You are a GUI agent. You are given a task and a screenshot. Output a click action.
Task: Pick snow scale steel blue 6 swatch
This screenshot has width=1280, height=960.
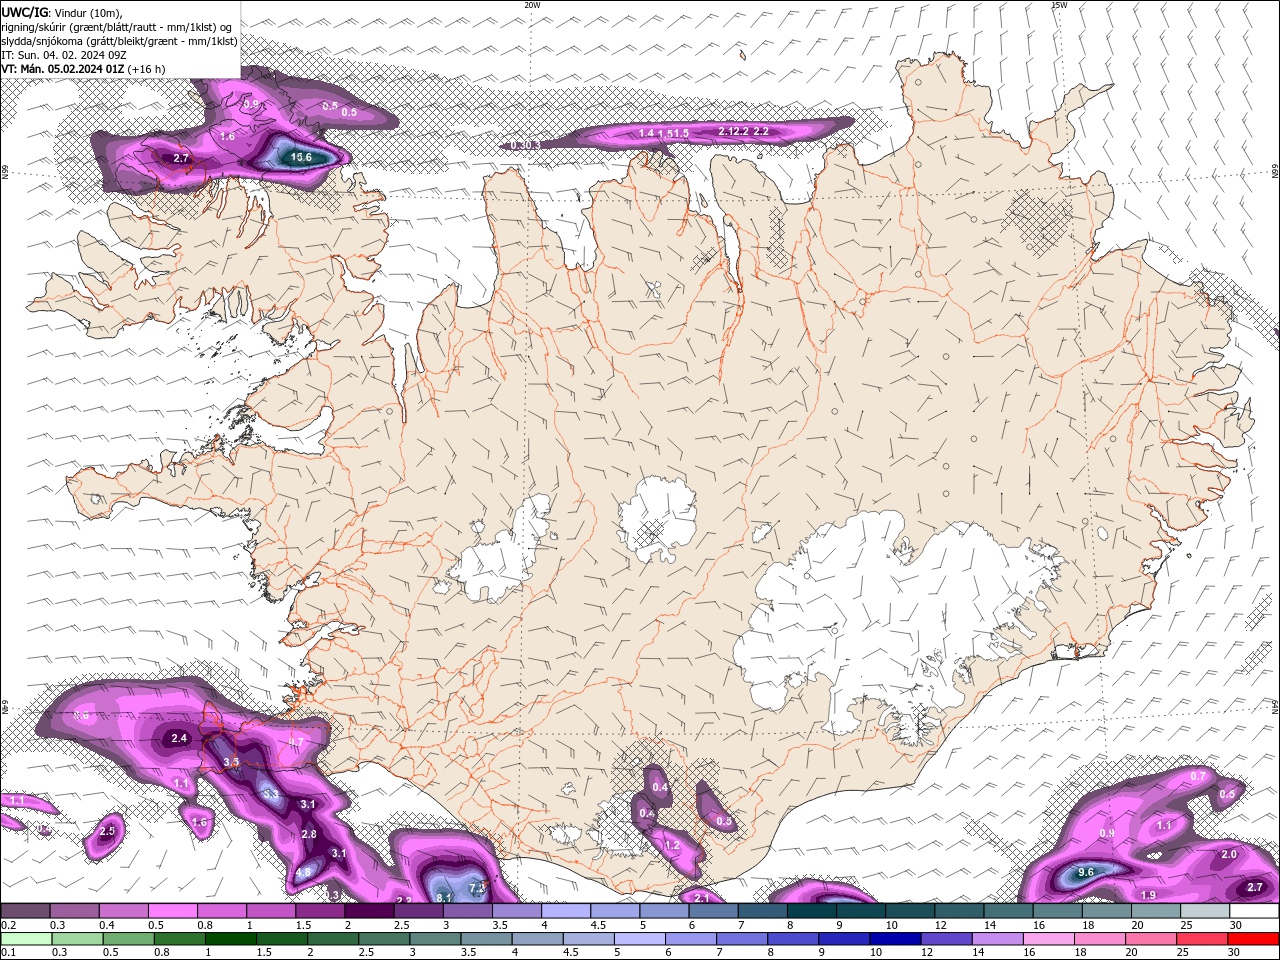[x=713, y=911]
